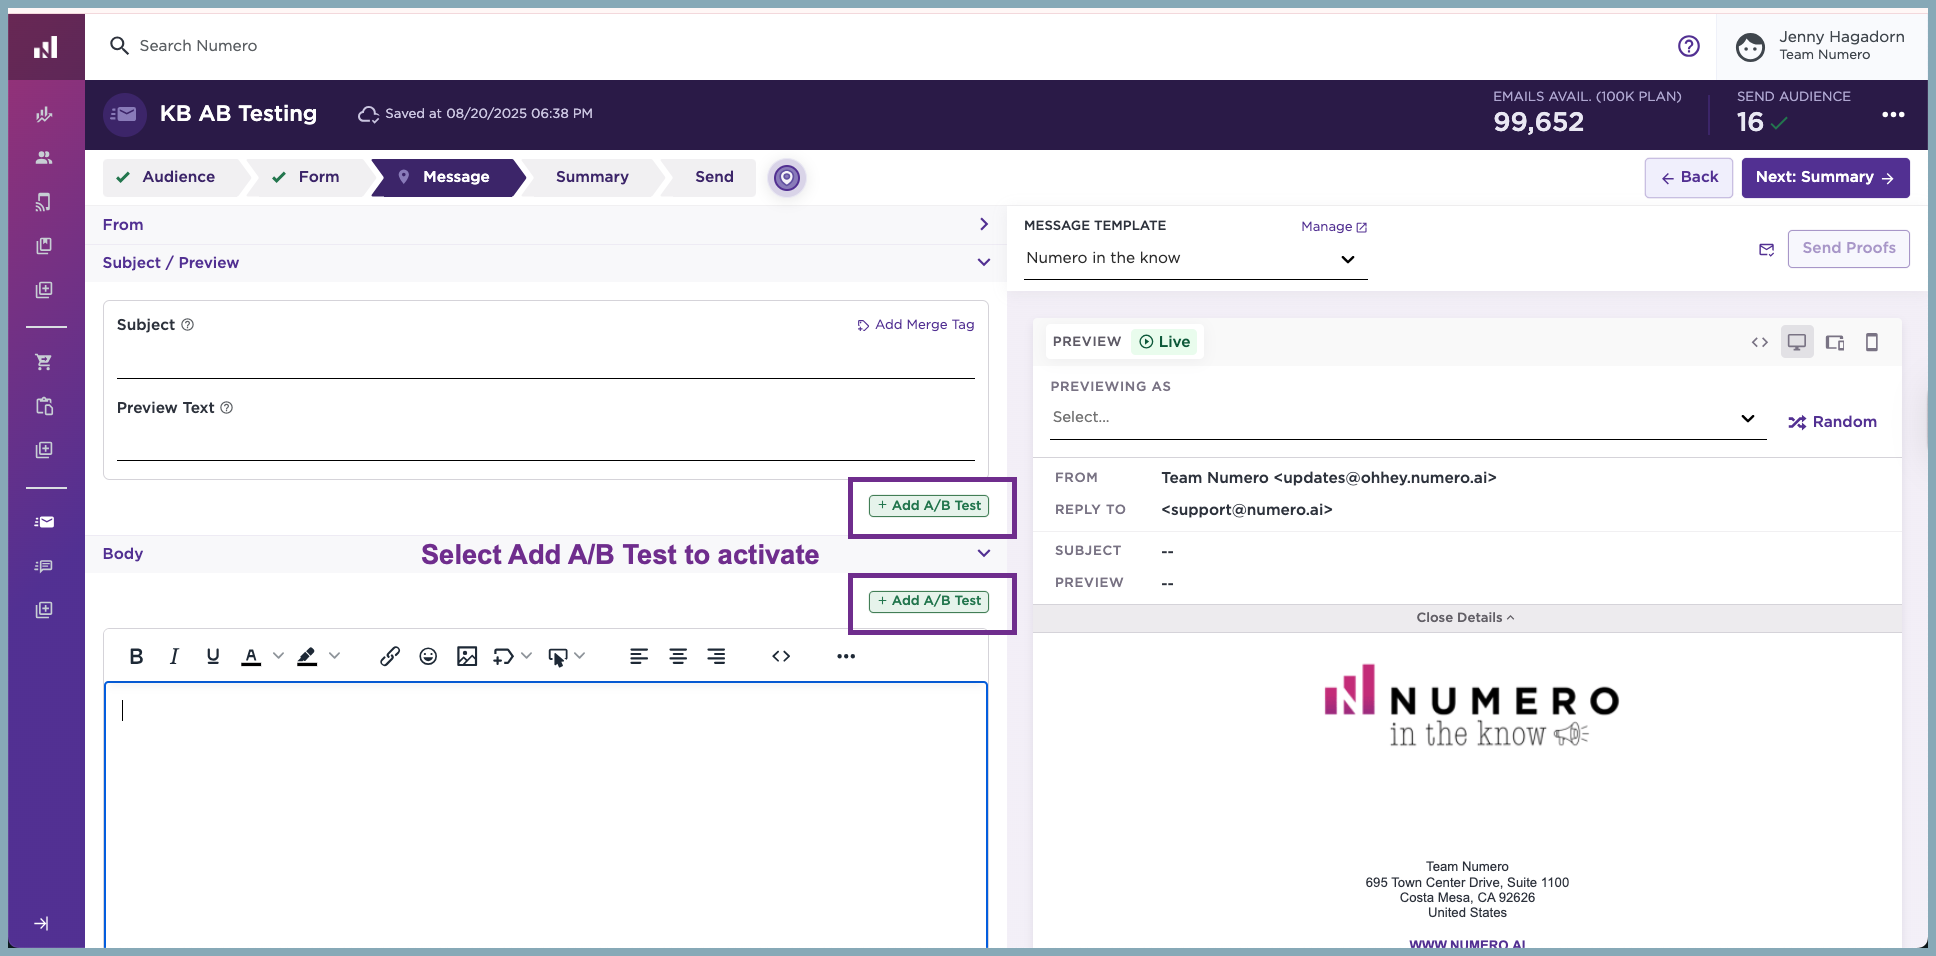Switch preview to desktop view
This screenshot has width=1936, height=956.
[1797, 342]
